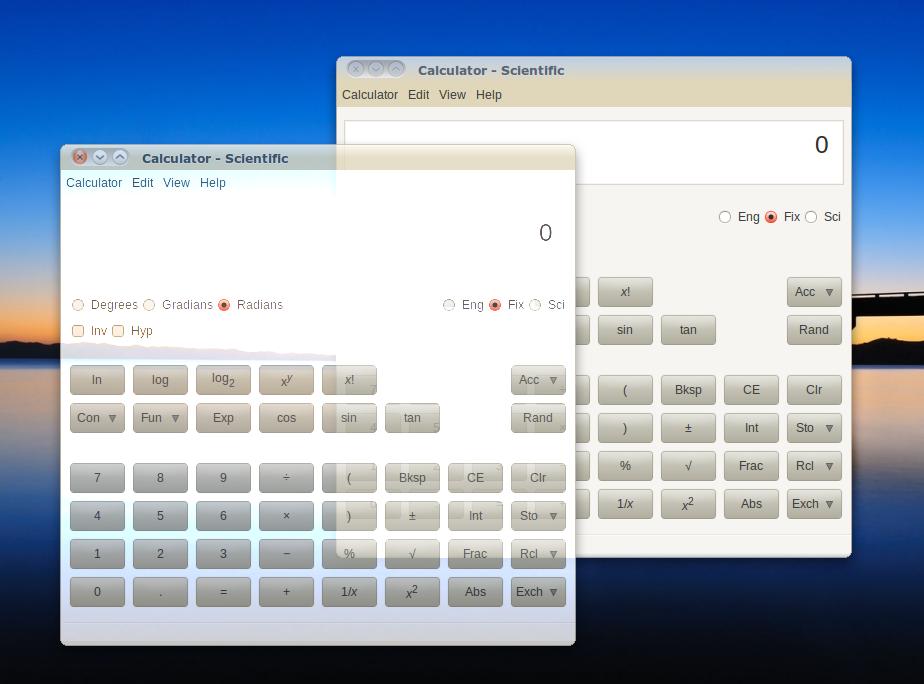Viewport: 924px width, 684px height.
Task: Open the Con constants dropdown
Action: click(x=97, y=418)
